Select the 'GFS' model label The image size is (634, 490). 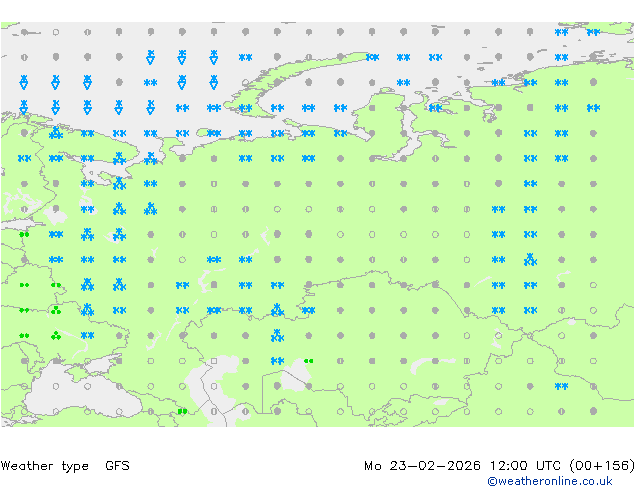pos(117,466)
